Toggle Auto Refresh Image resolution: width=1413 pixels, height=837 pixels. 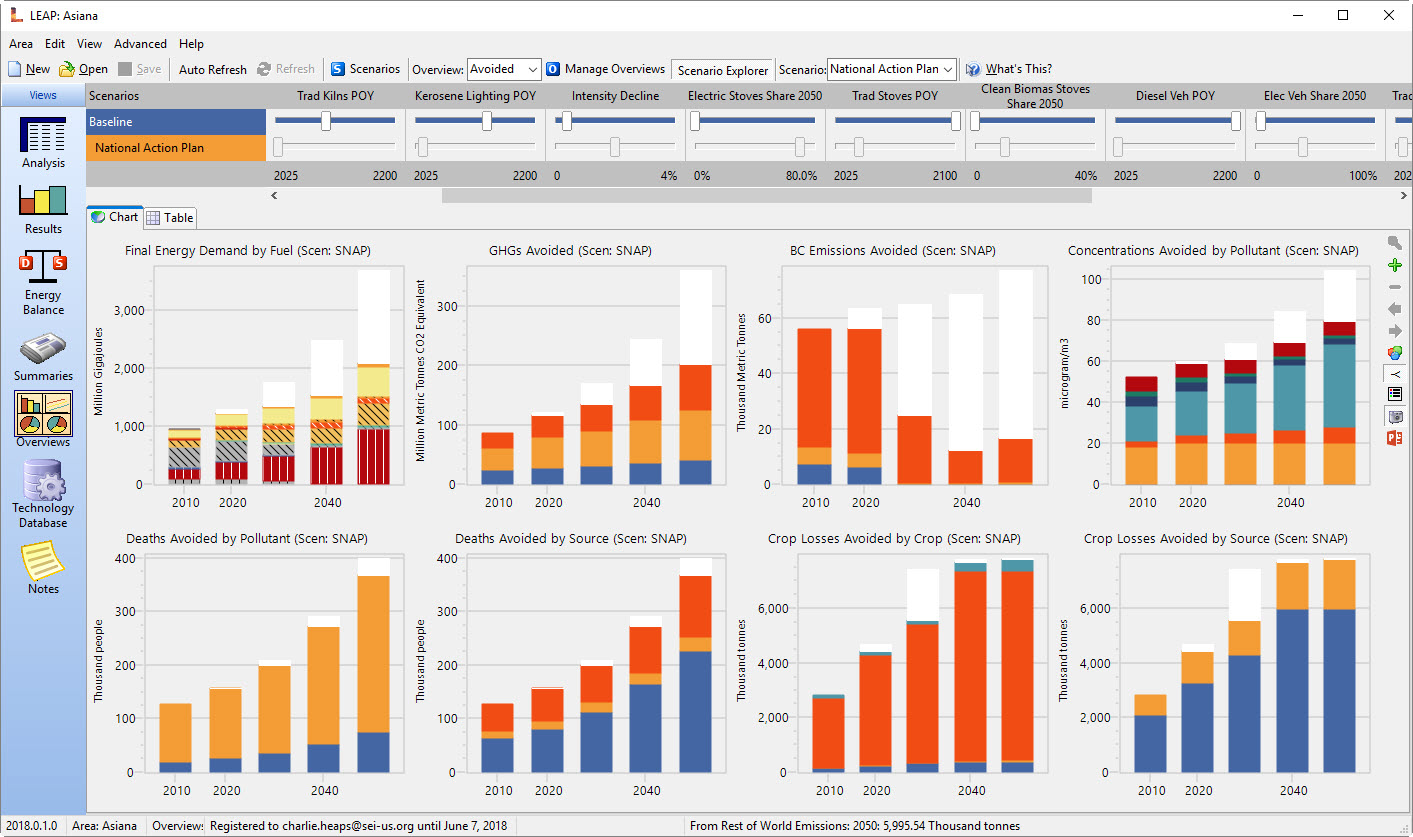tap(213, 69)
